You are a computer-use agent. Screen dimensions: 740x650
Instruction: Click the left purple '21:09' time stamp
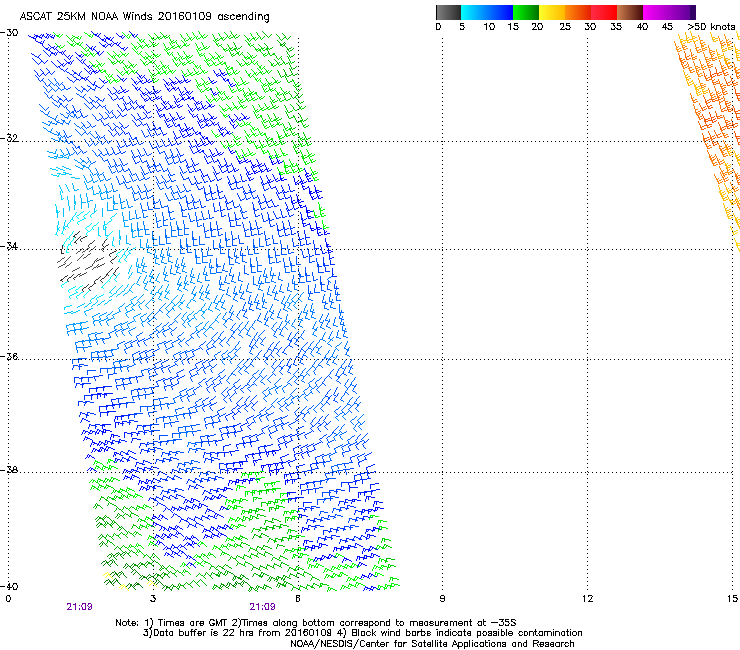(79, 607)
